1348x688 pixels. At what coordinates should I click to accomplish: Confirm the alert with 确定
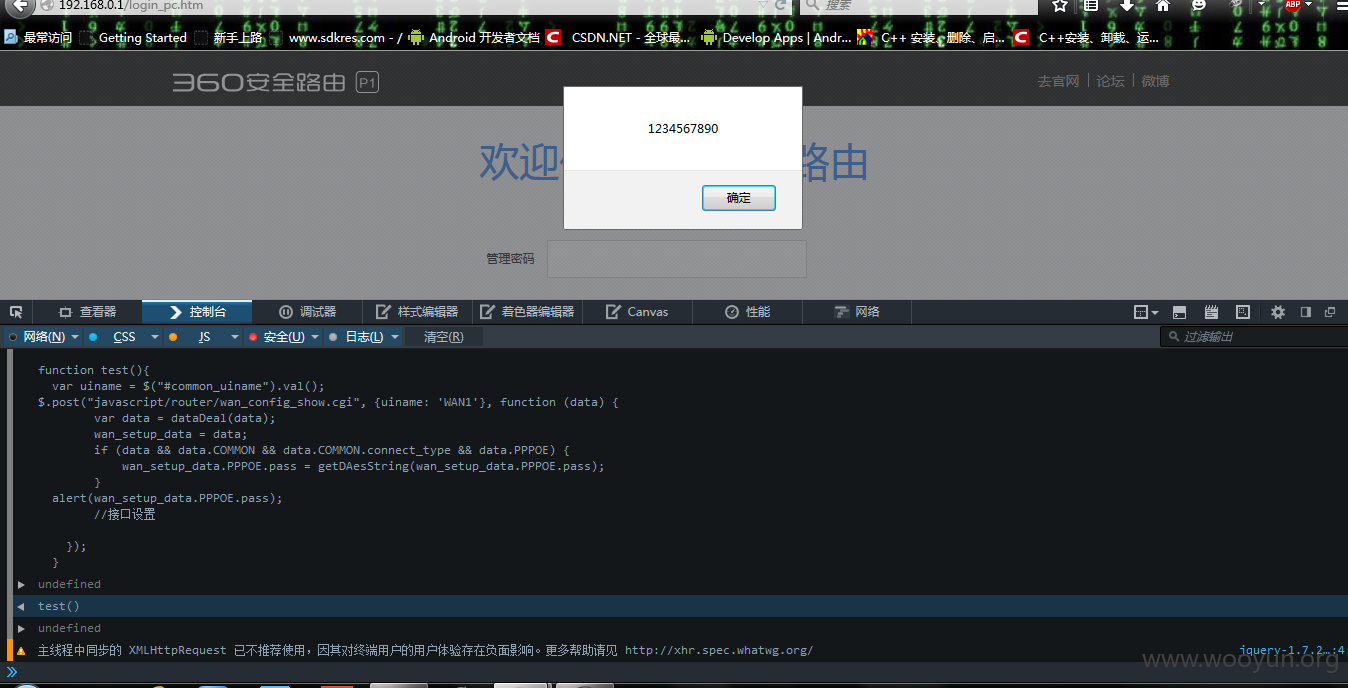[x=739, y=198]
